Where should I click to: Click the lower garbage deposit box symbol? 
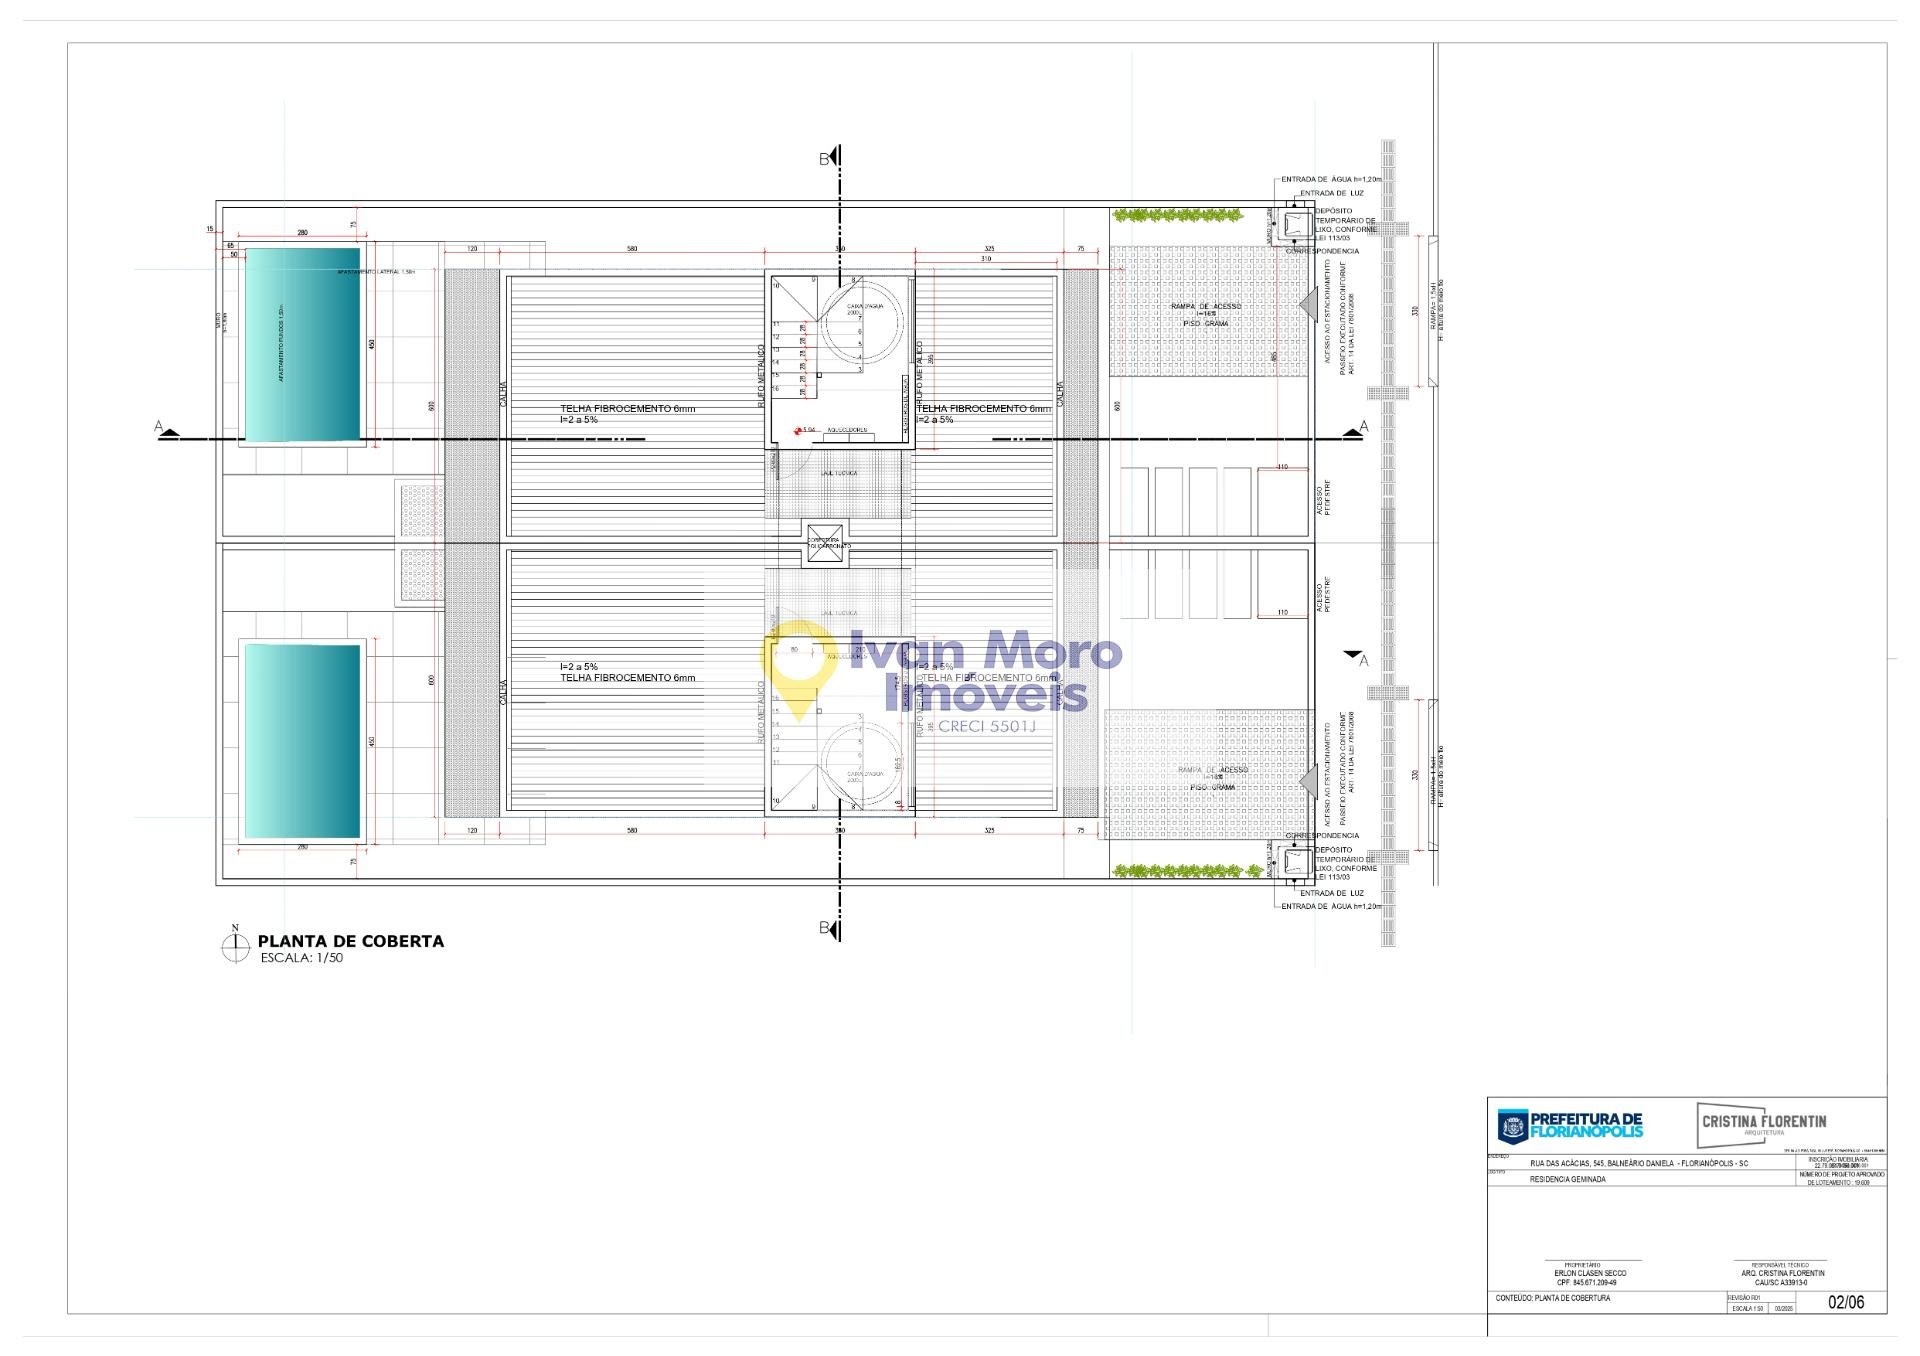click(x=1297, y=862)
